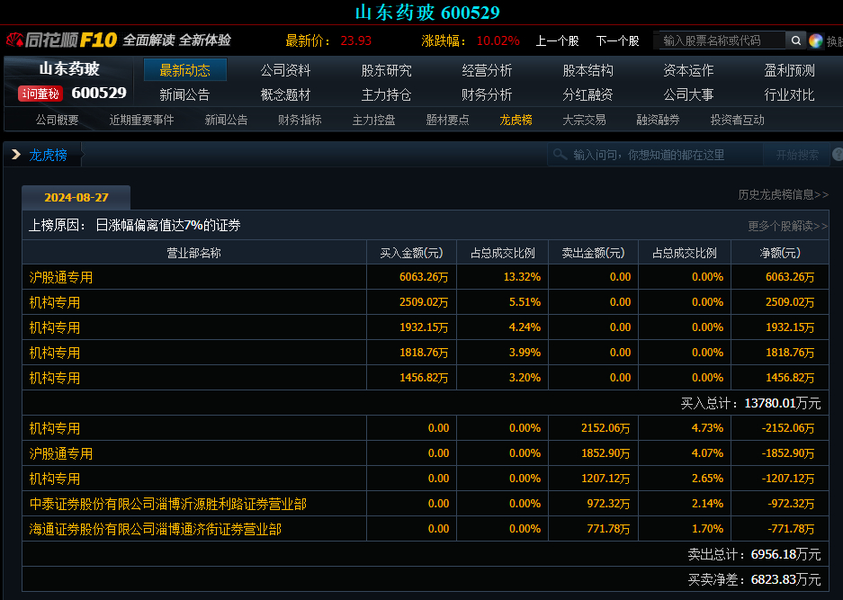Click the 开始搜索 button
843x600 pixels.
coord(797,155)
